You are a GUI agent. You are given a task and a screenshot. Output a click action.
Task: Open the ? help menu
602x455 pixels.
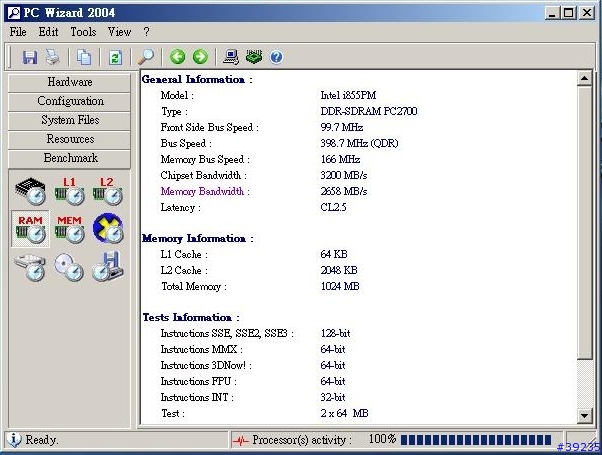146,32
